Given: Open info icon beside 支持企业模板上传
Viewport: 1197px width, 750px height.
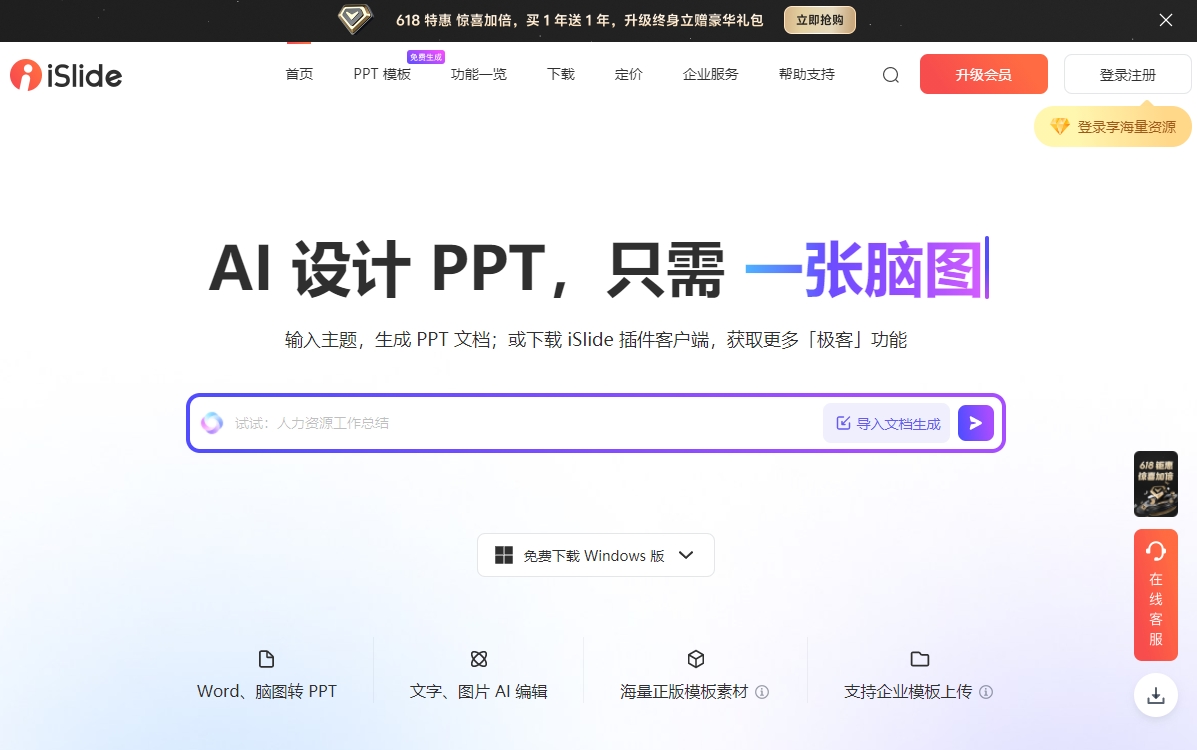Looking at the screenshot, I should pyautogui.click(x=986, y=692).
